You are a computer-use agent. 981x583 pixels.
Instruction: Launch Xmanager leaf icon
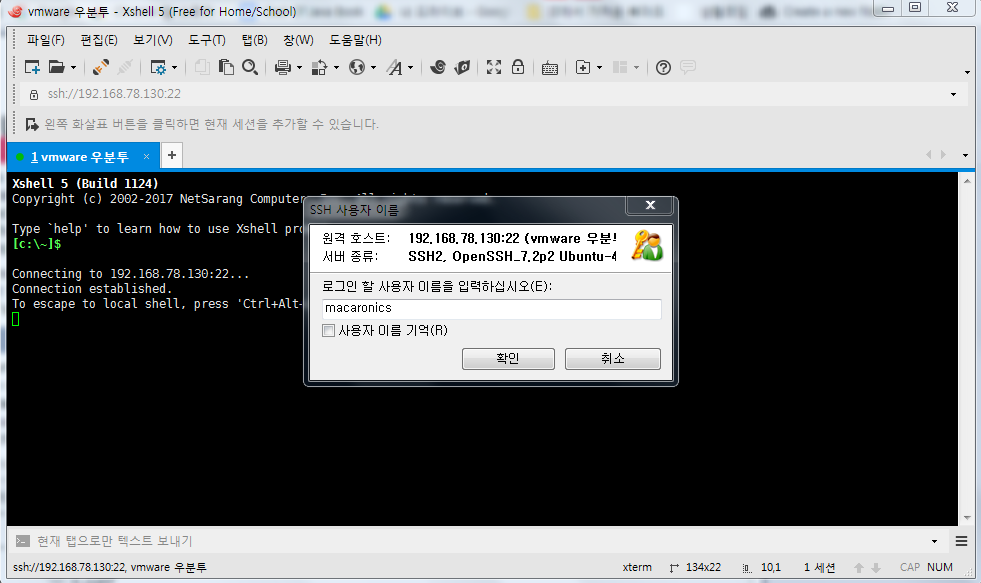[462, 67]
